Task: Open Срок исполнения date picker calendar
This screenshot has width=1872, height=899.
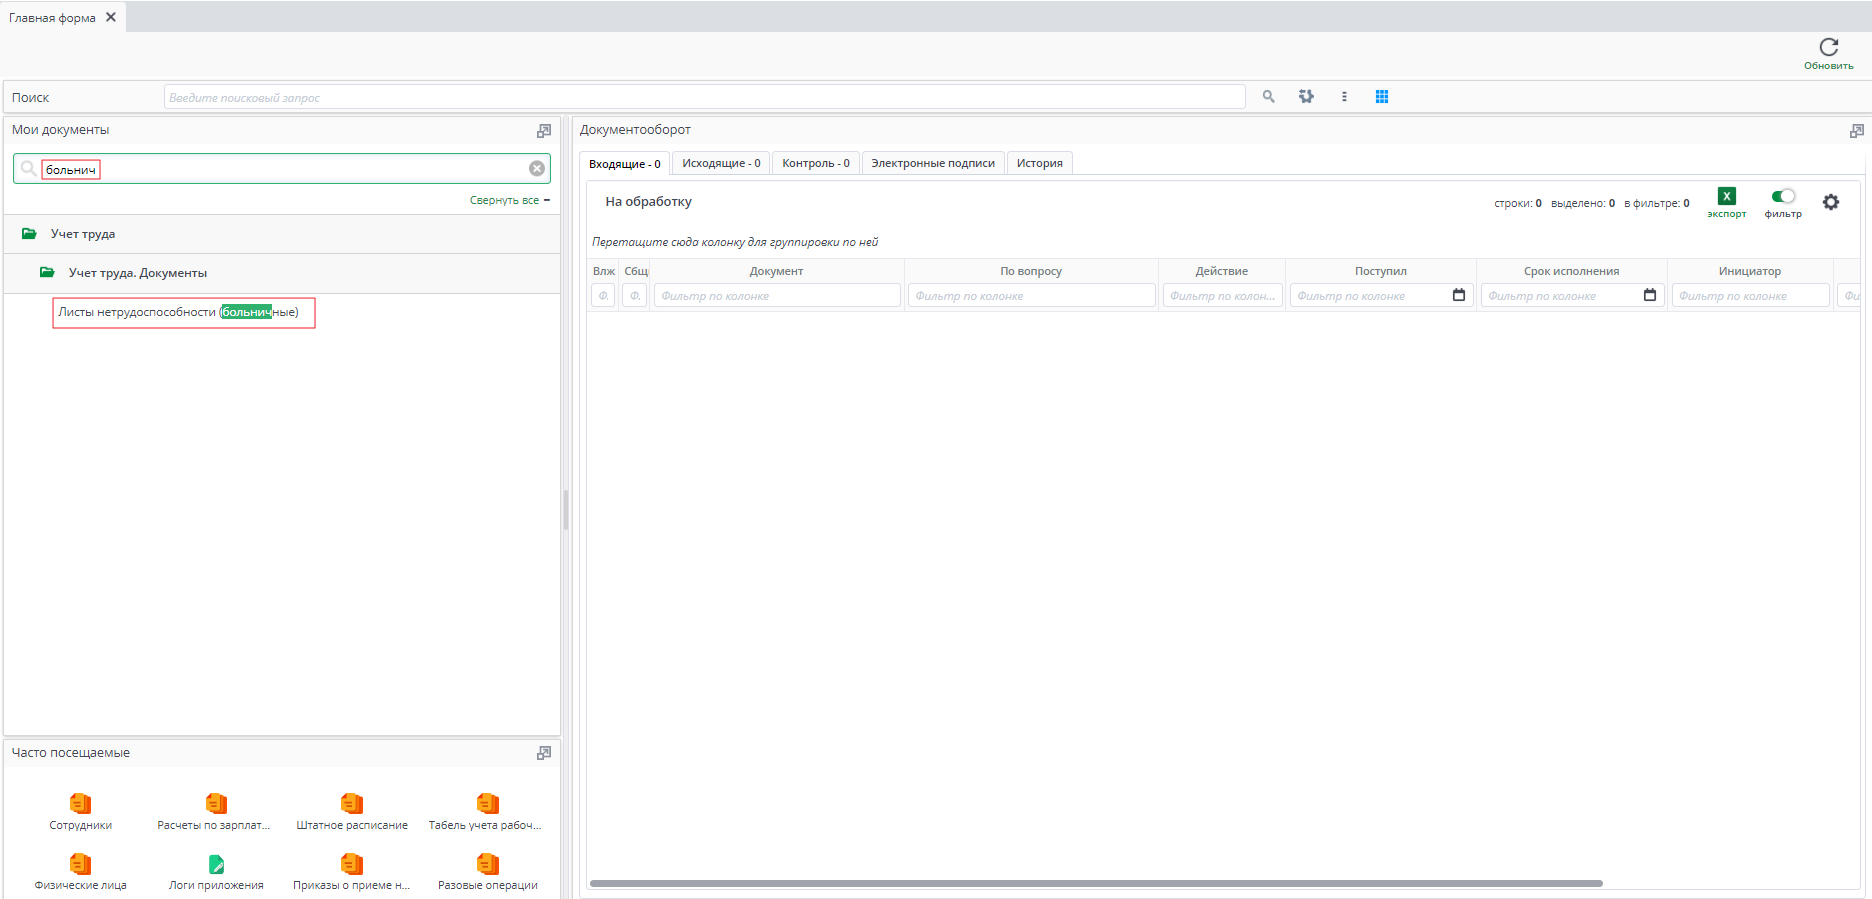Action: (1649, 295)
